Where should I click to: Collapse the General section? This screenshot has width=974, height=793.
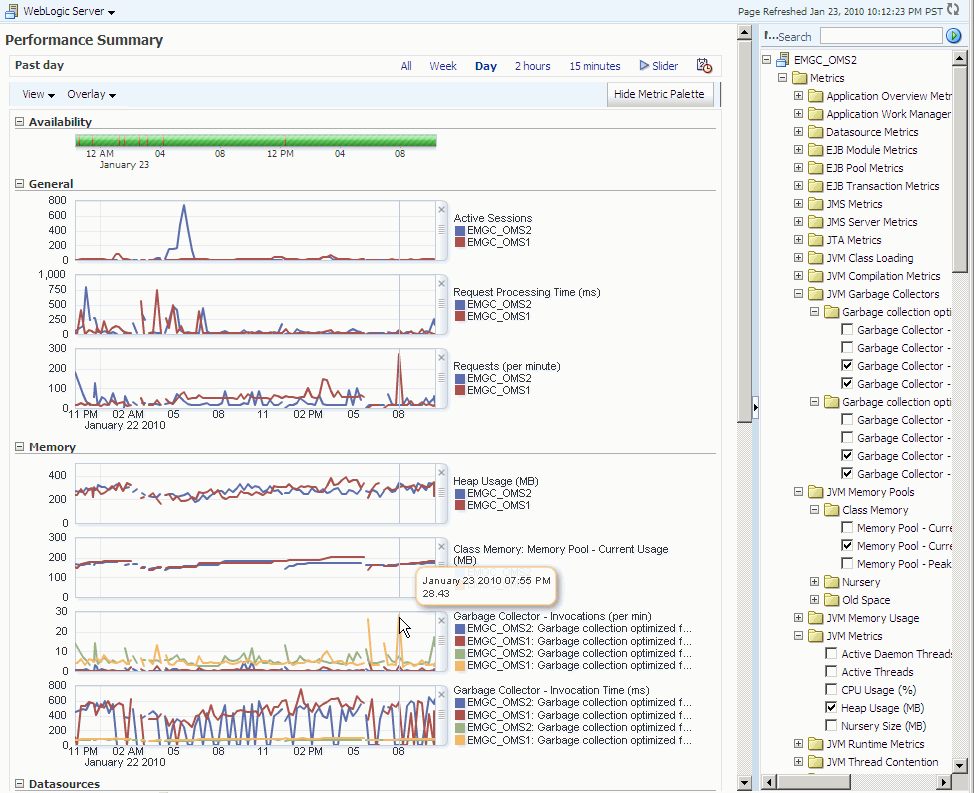click(x=19, y=184)
